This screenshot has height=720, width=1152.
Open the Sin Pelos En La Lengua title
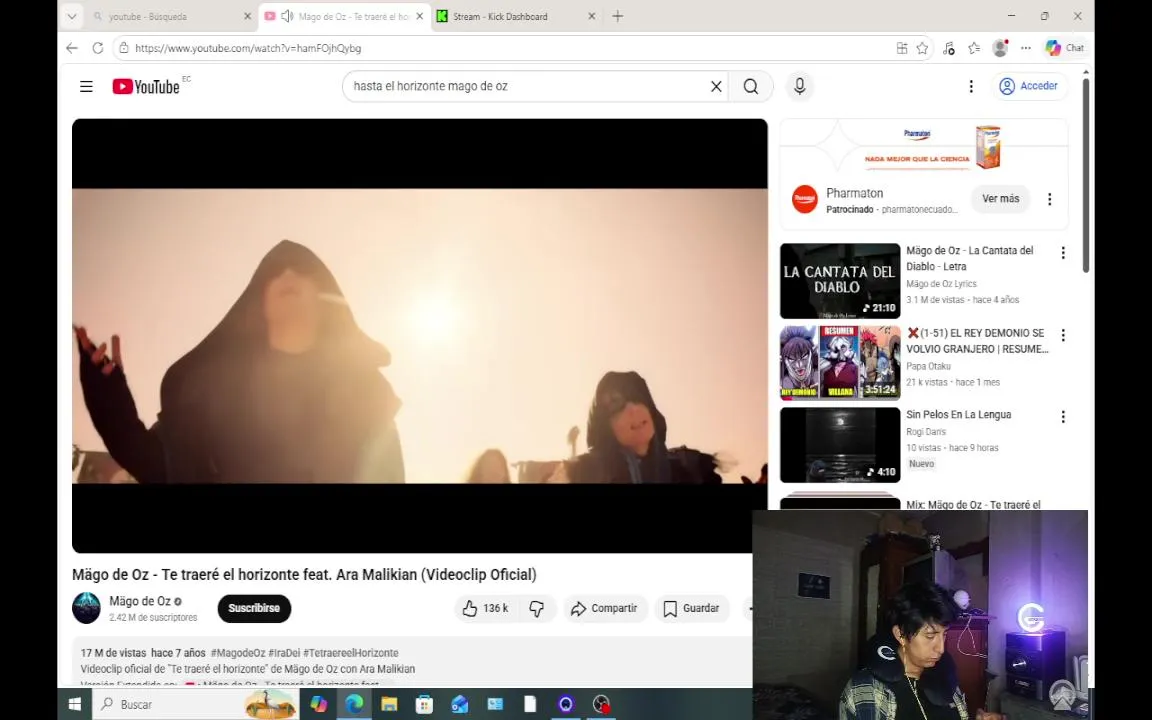pos(958,414)
